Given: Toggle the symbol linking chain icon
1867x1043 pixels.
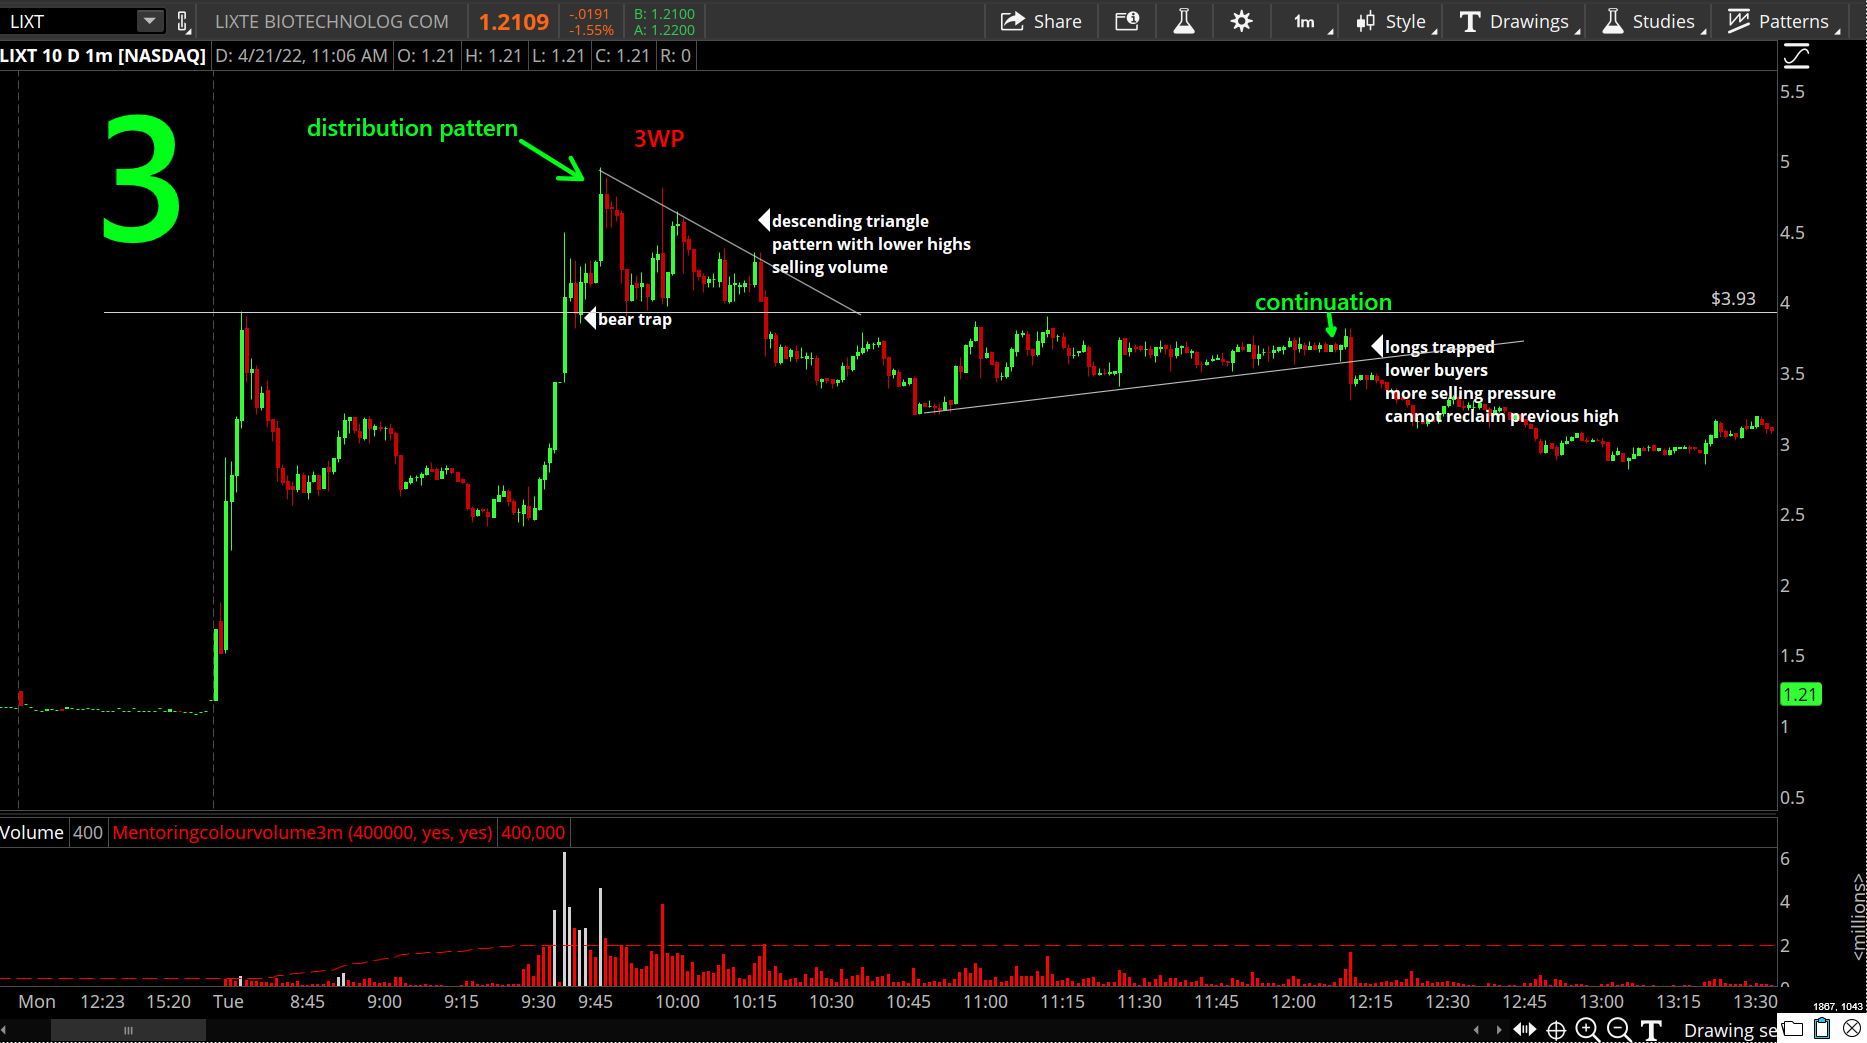Looking at the screenshot, I should (181, 20).
